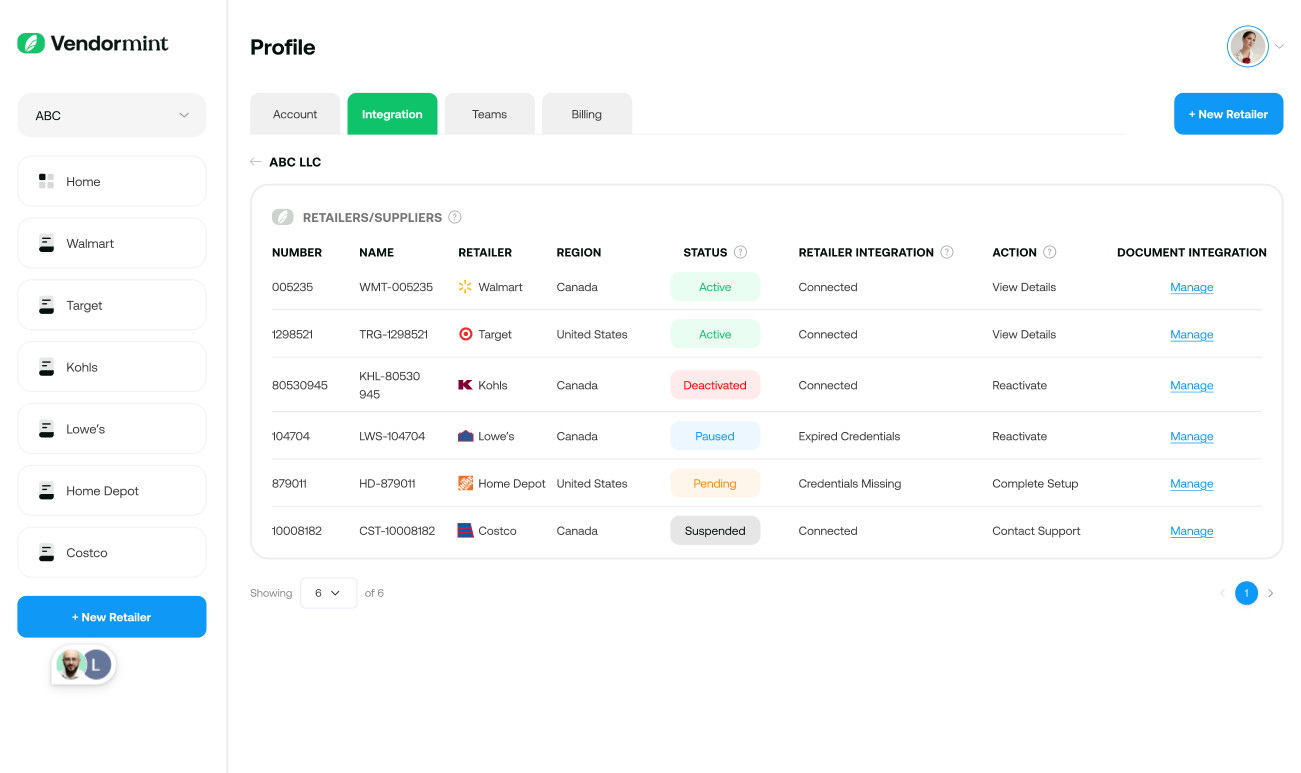1301x773 pixels.
Task: Go to the next page arrow
Action: (x=1271, y=593)
